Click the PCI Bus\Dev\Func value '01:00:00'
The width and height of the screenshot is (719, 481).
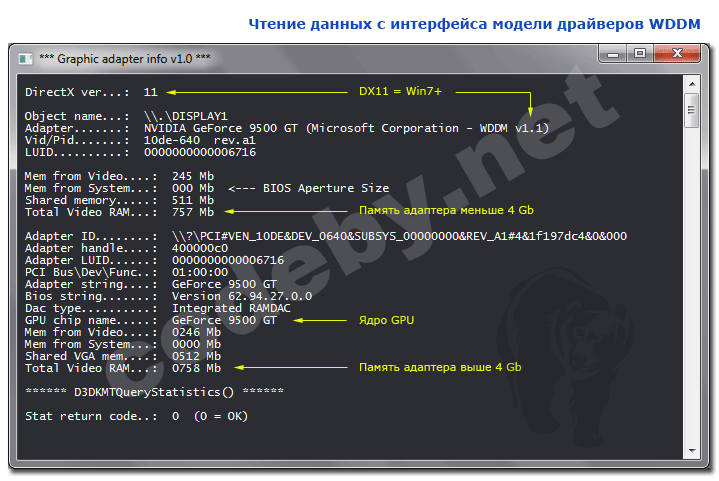200,272
